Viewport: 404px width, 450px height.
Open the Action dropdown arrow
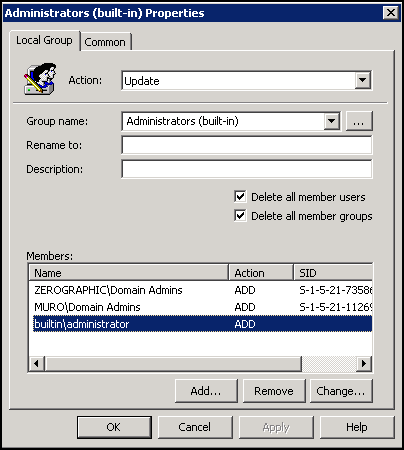[363, 80]
